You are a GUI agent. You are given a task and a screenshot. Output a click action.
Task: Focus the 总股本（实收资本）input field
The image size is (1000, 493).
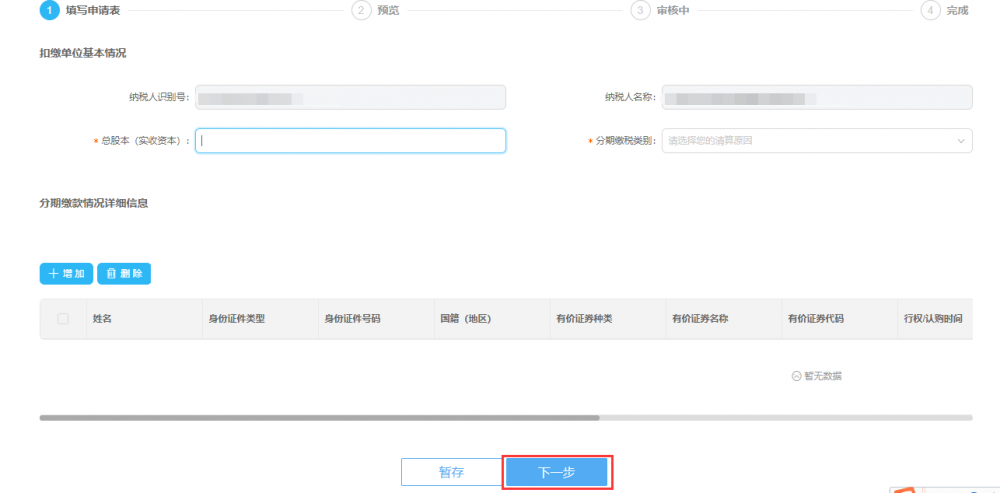350,141
